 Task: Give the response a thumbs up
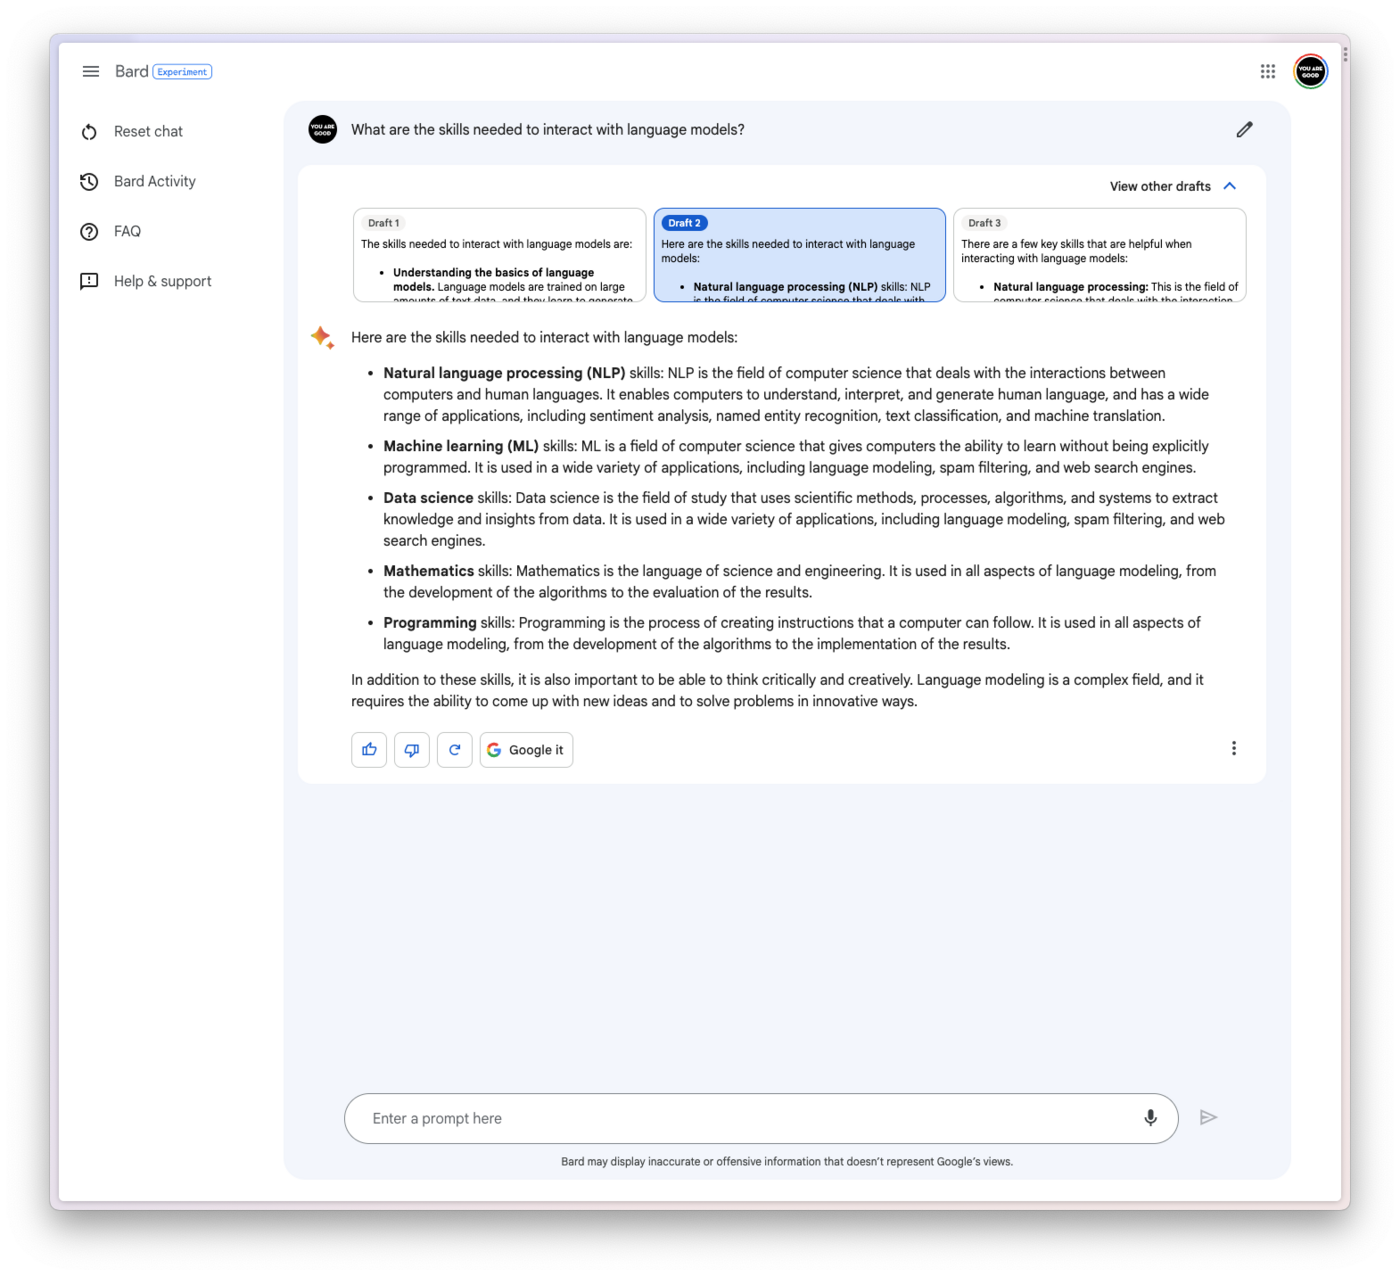[x=369, y=750]
